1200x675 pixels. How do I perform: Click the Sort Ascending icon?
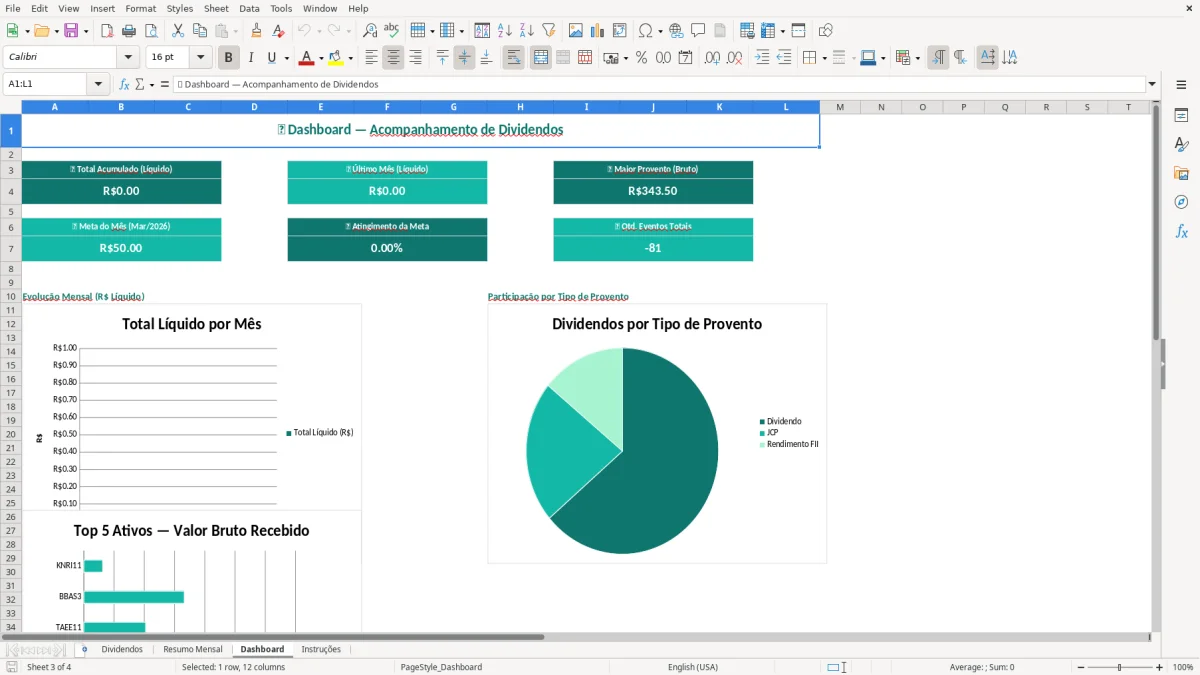(504, 31)
